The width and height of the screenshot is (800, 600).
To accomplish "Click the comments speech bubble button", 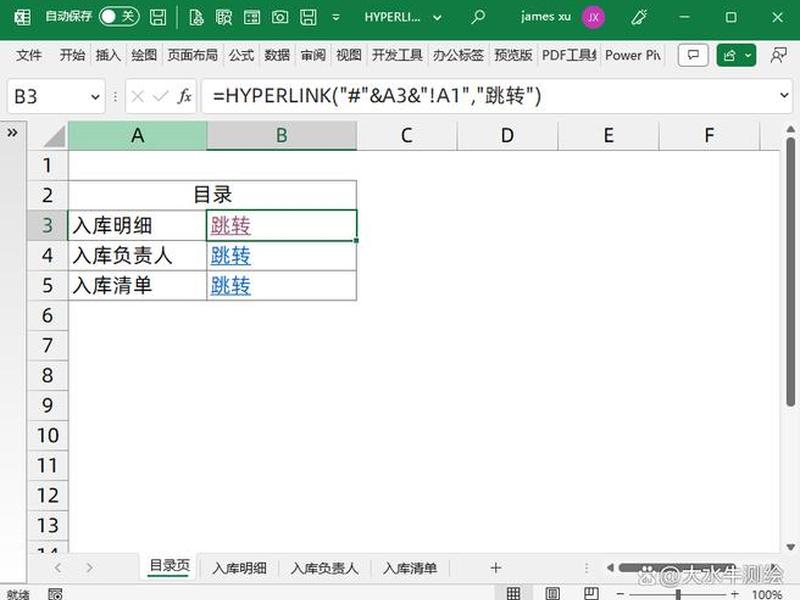I will 693,55.
